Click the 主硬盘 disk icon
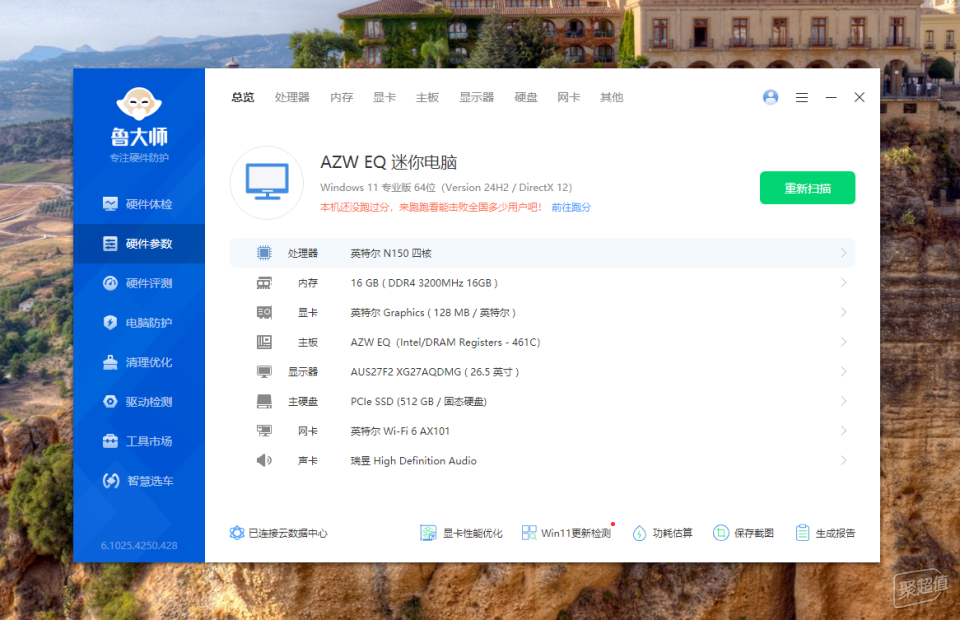Screen dimensions: 960x620 point(264,402)
